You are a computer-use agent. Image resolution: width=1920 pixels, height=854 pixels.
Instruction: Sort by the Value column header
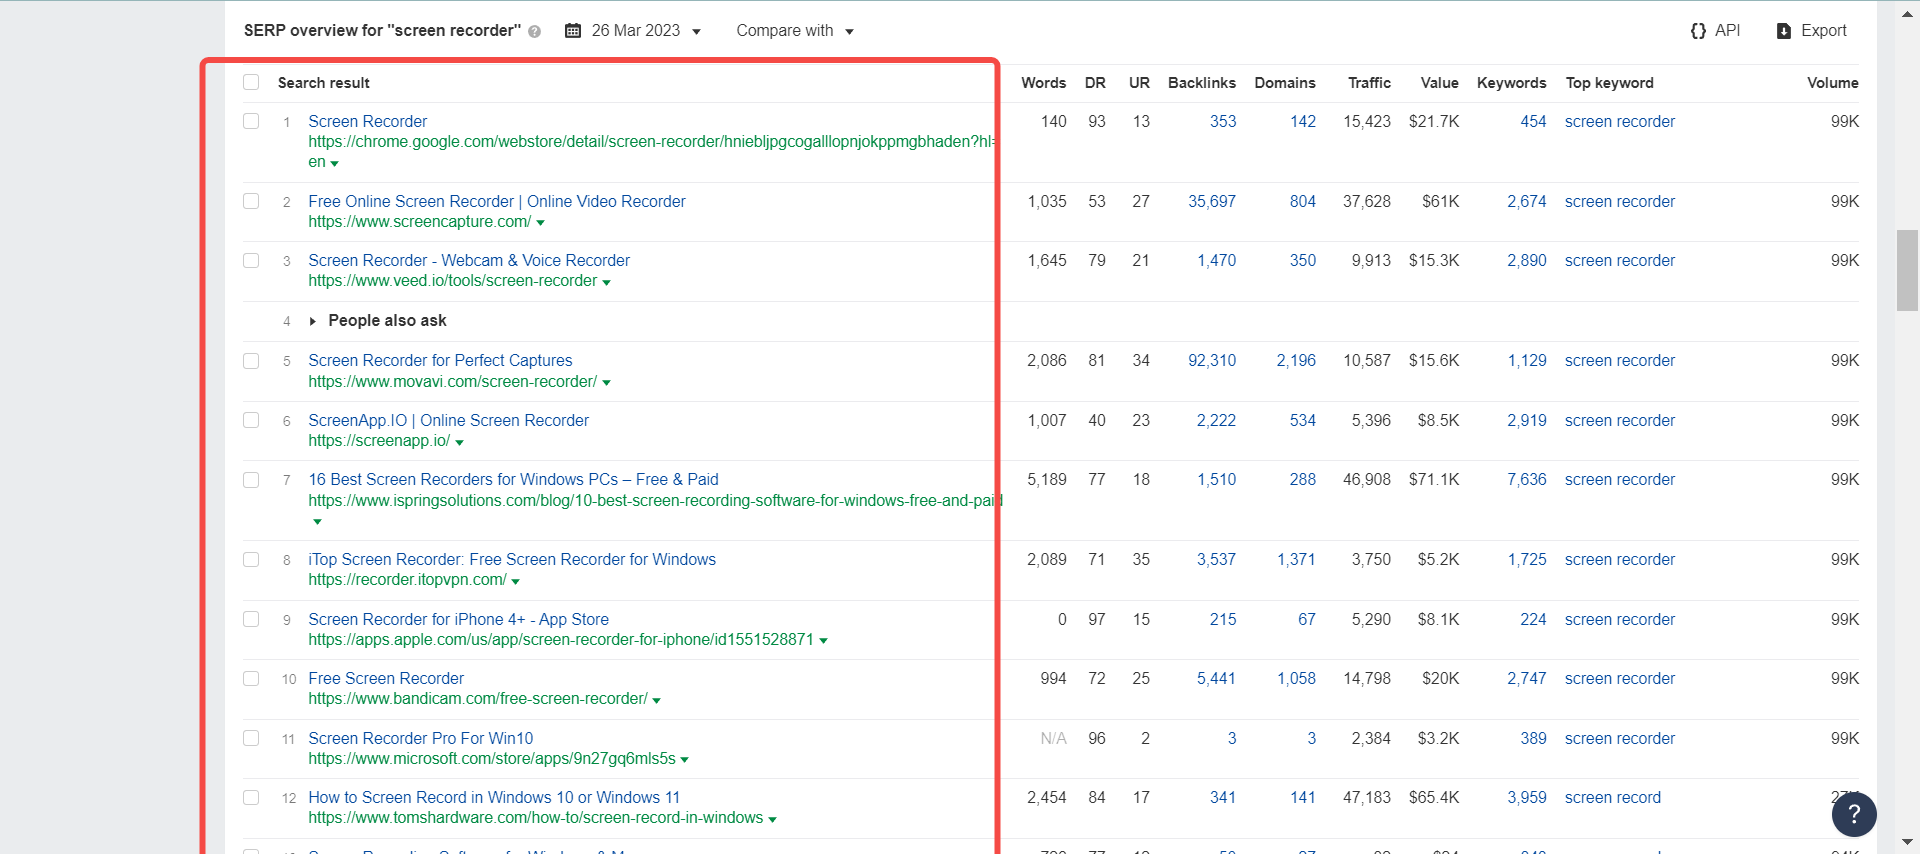coord(1439,83)
